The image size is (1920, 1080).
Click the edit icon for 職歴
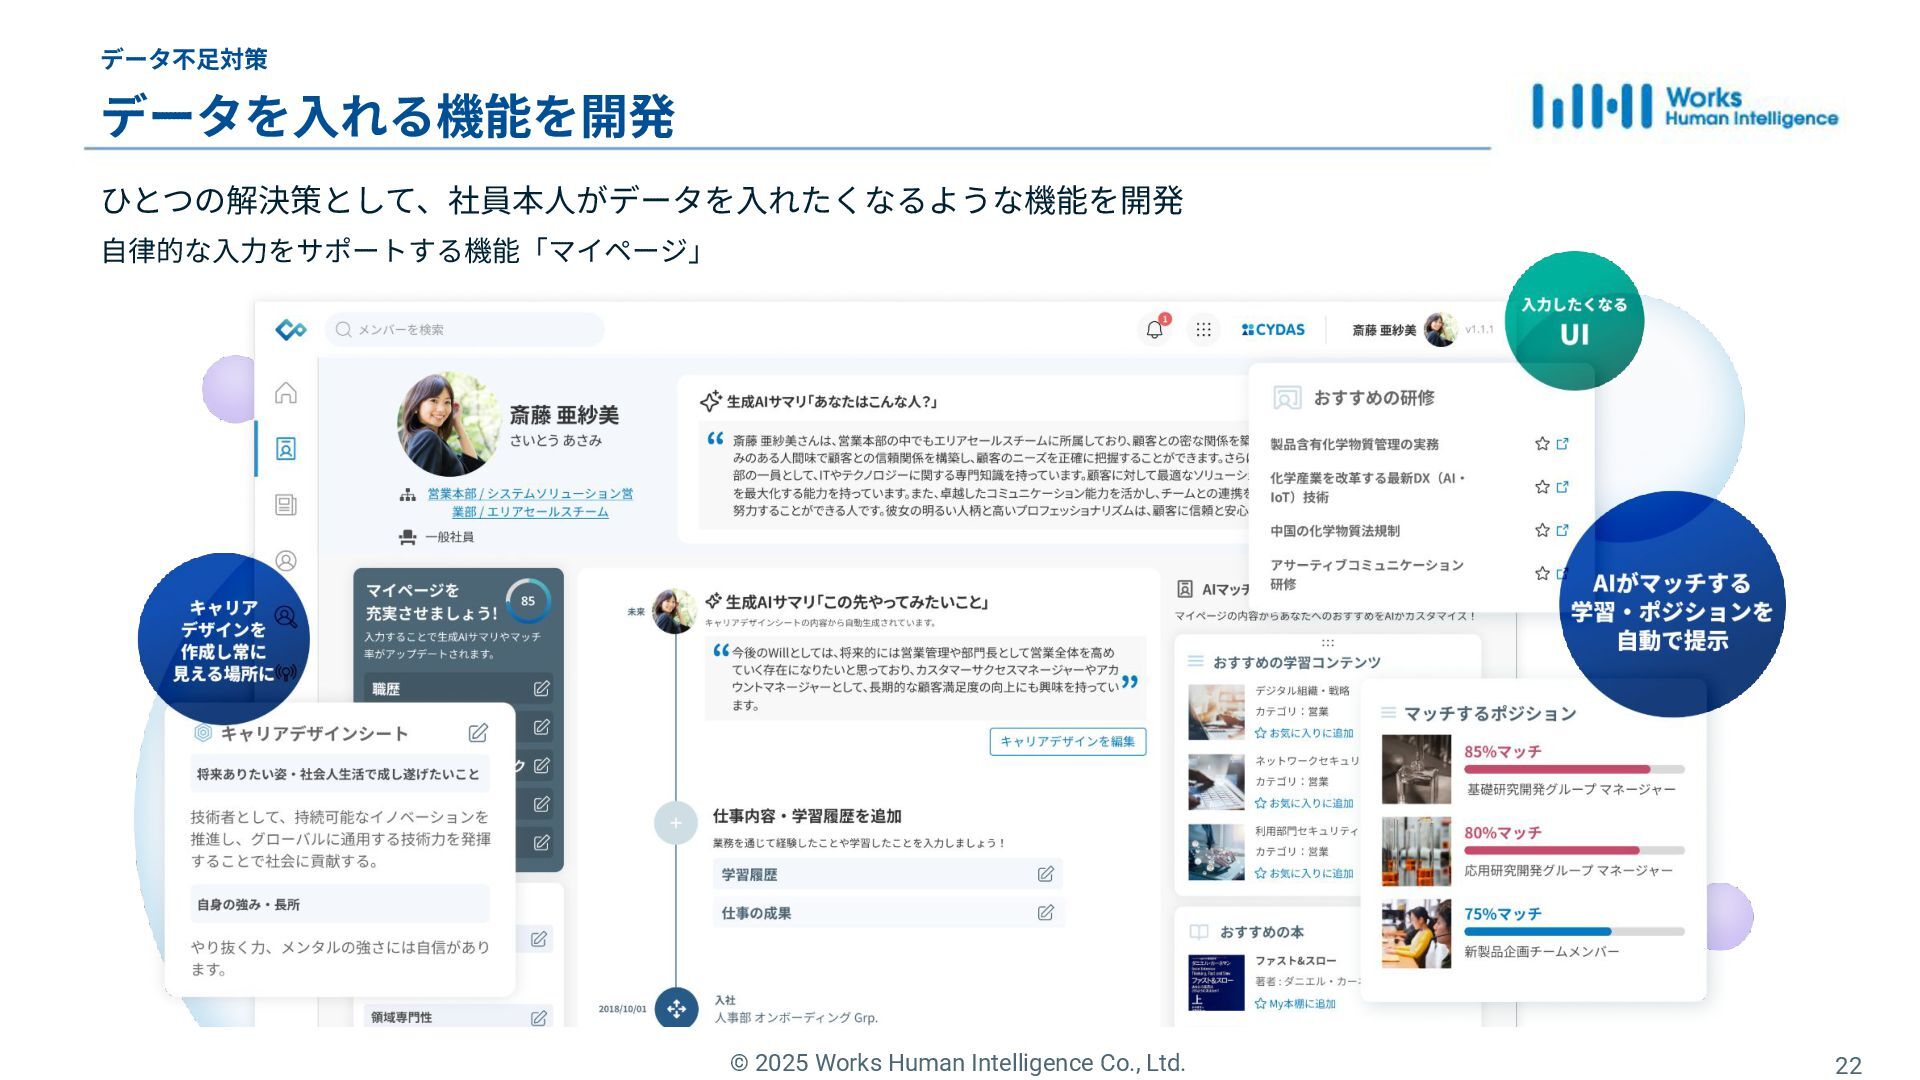[541, 689]
